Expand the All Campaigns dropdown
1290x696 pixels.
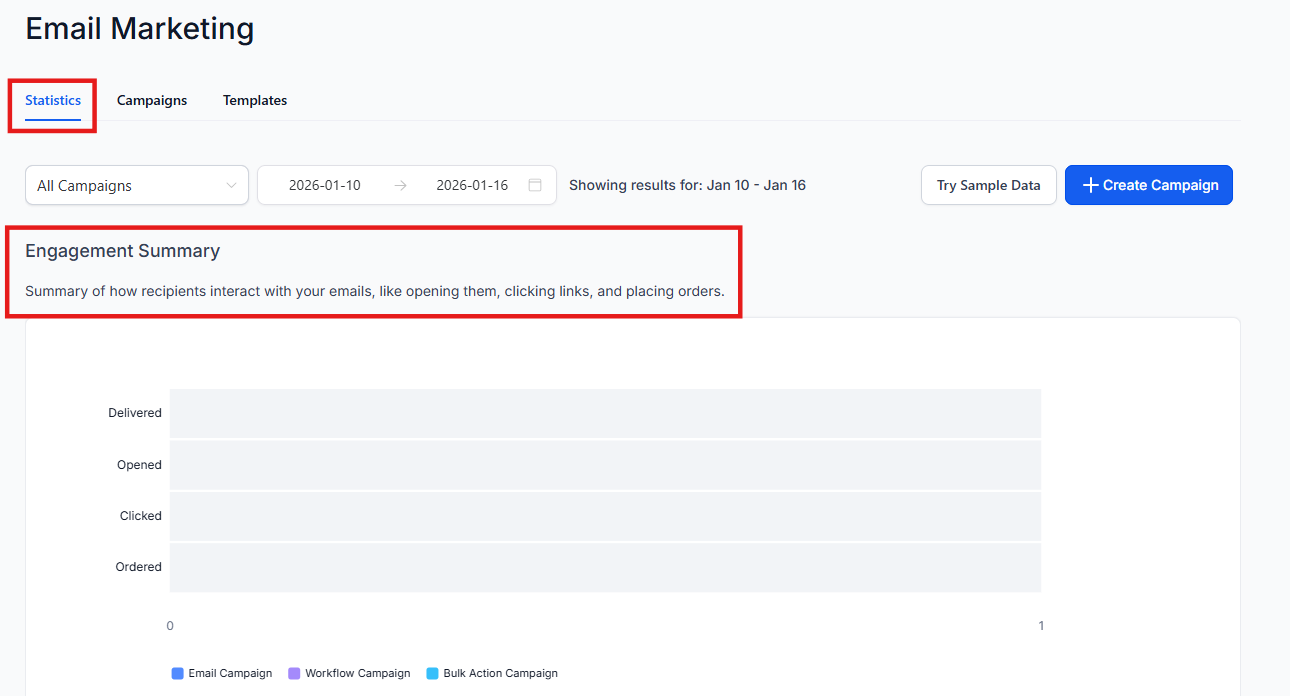pyautogui.click(x=136, y=185)
